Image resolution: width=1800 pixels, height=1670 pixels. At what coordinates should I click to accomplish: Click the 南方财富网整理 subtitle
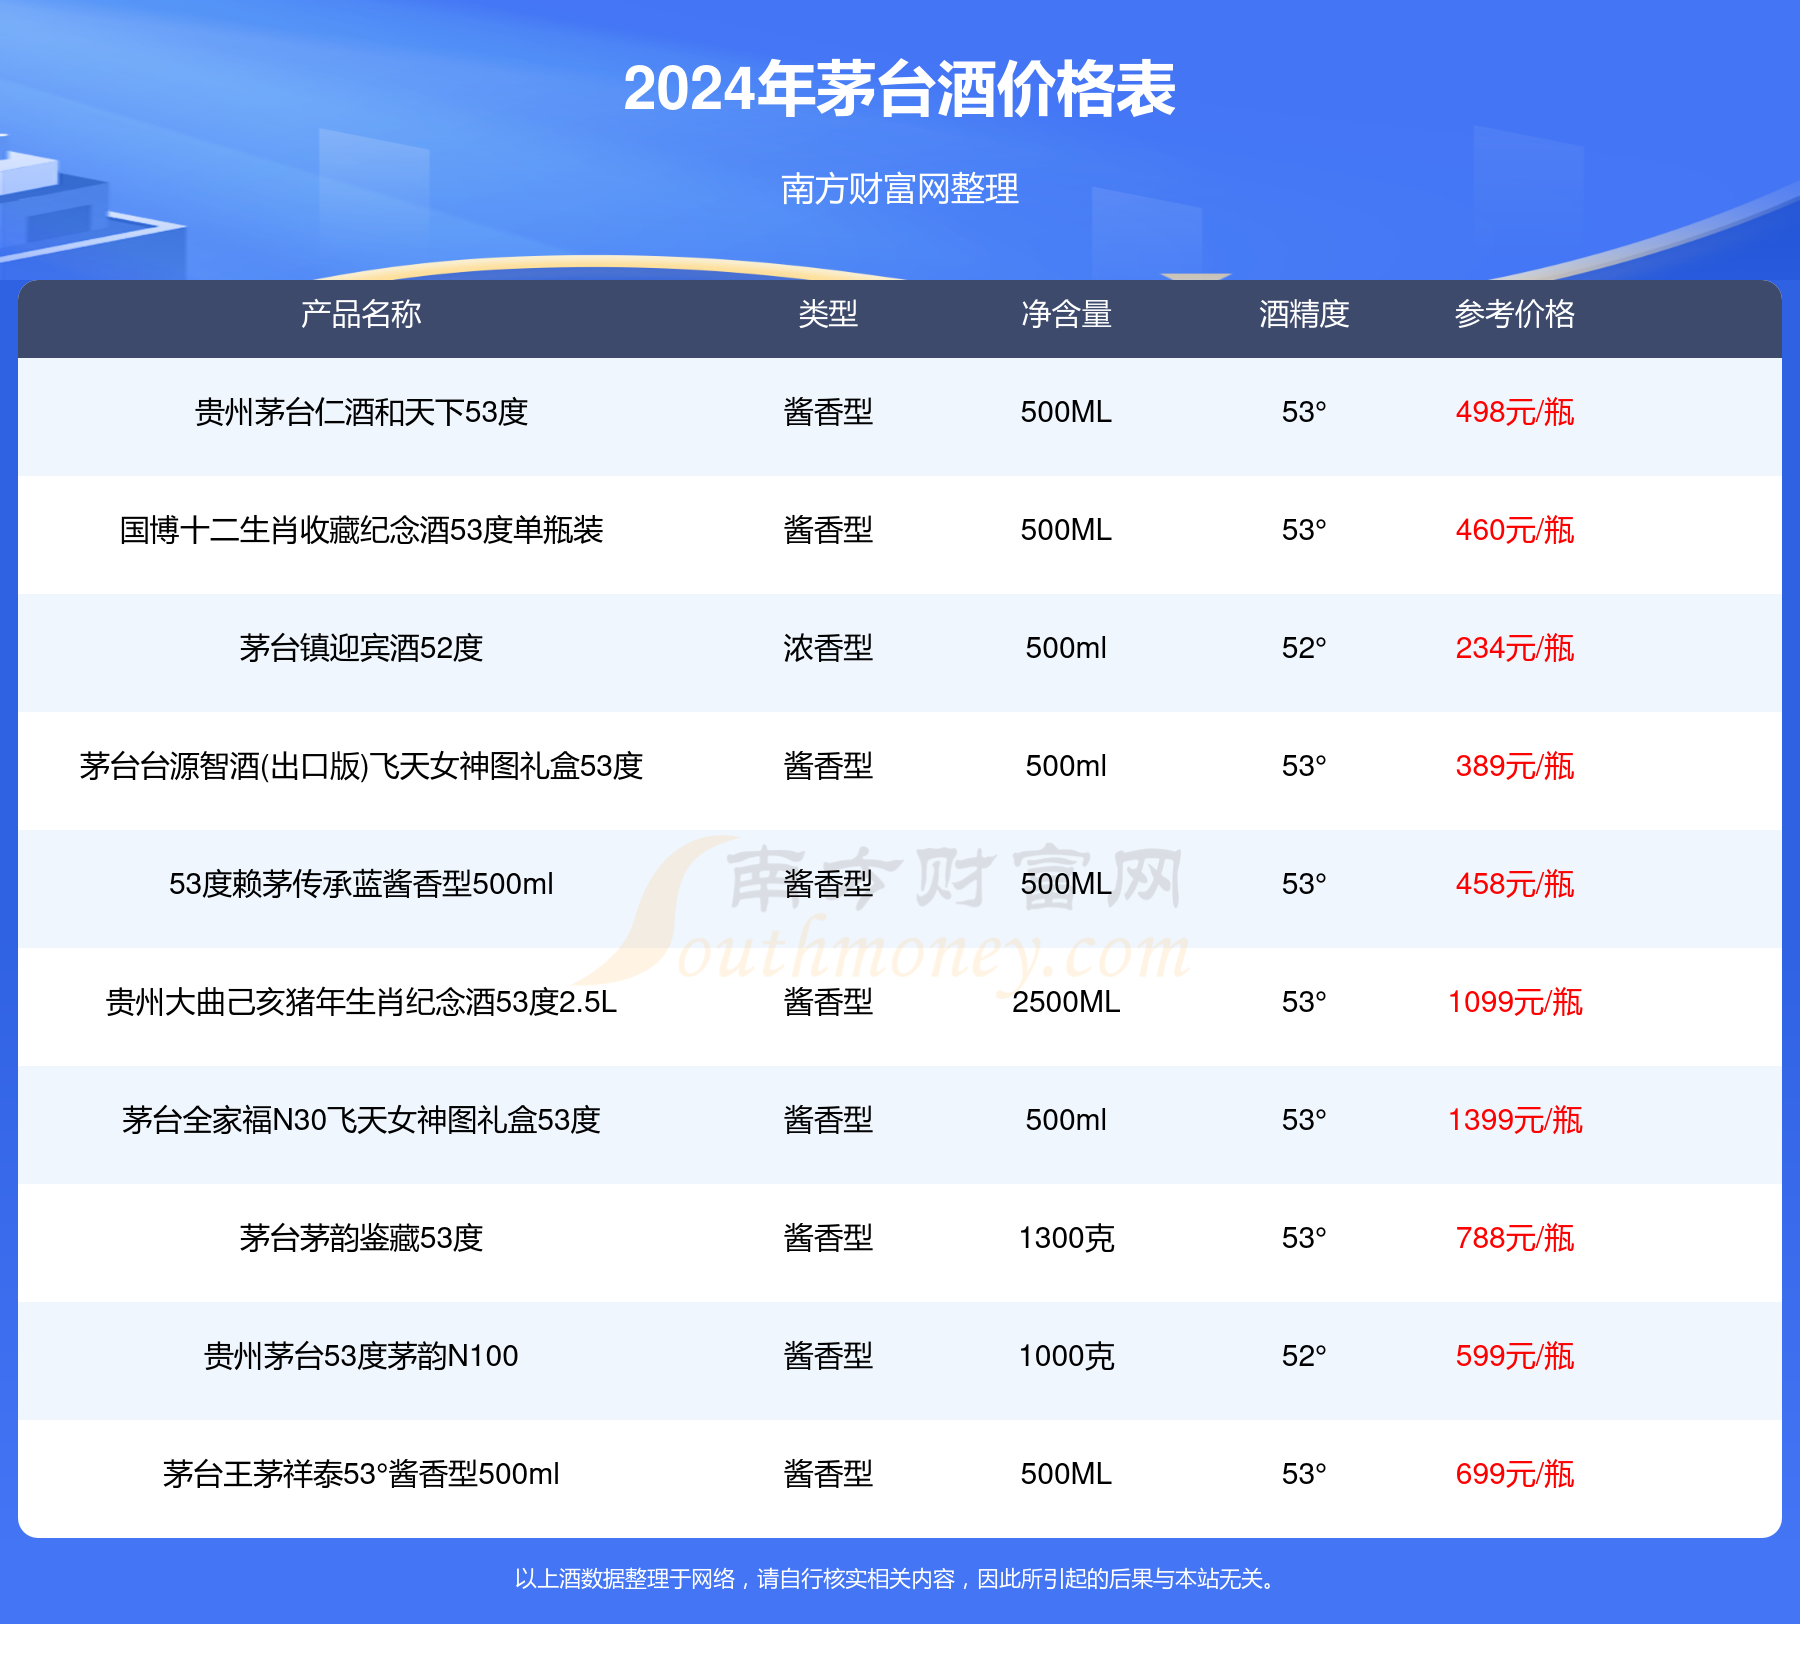point(899,189)
